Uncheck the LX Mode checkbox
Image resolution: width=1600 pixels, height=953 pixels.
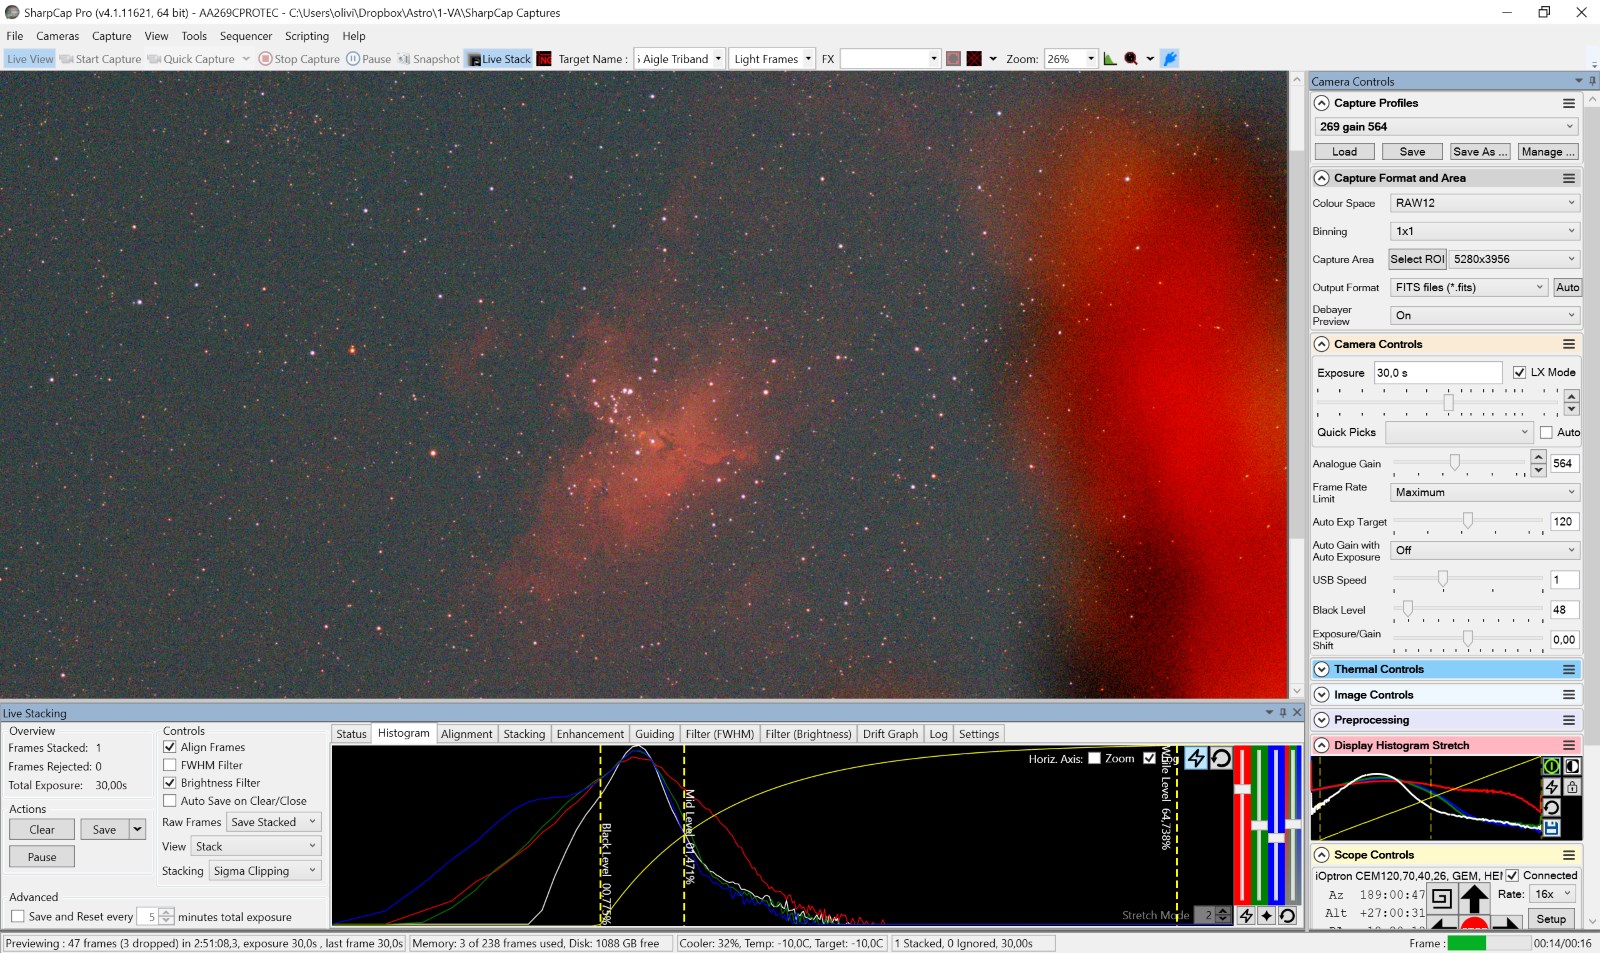[1519, 372]
